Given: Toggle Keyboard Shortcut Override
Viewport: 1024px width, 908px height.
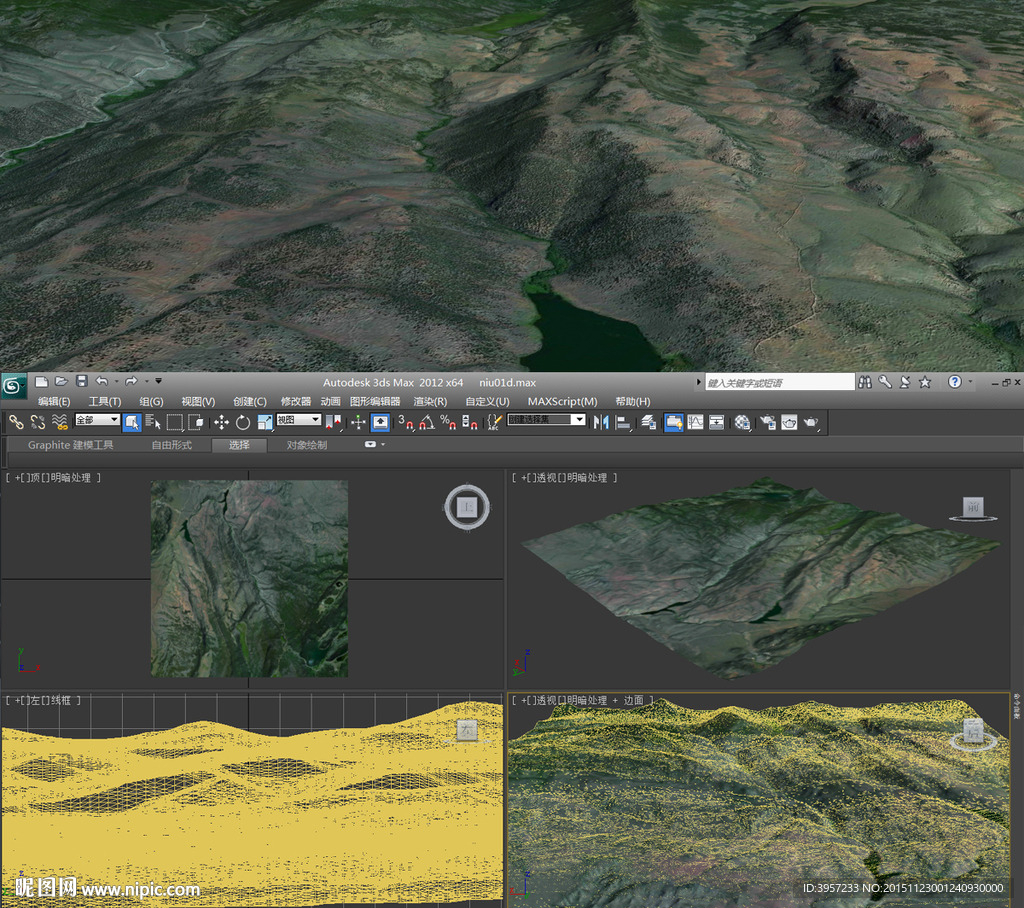Looking at the screenshot, I should 380,423.
